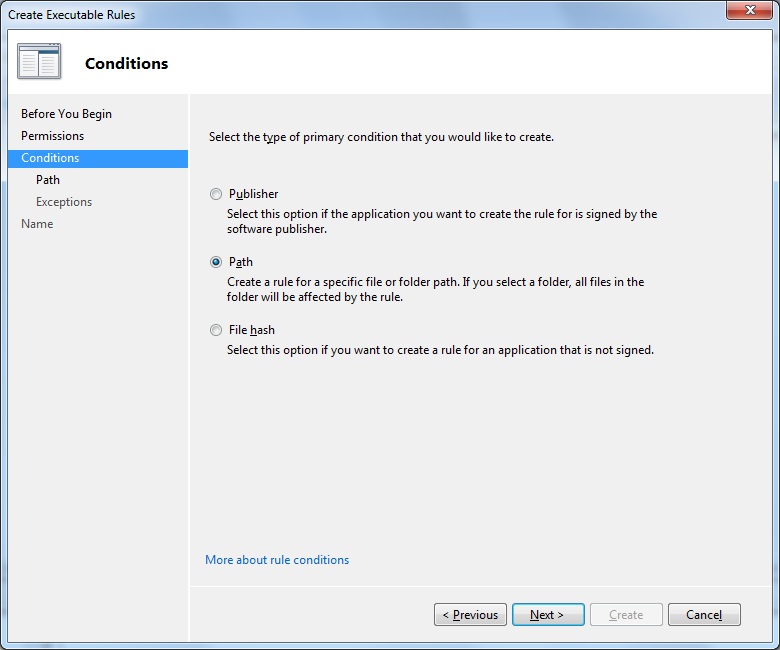Click the Conditions page heading
This screenshot has width=780, height=650.
[126, 64]
